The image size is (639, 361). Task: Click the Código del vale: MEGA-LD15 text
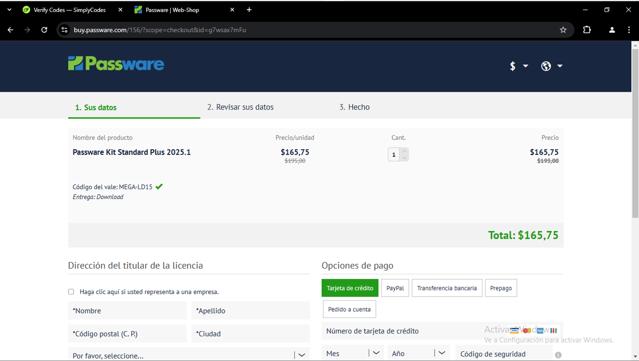[112, 187]
